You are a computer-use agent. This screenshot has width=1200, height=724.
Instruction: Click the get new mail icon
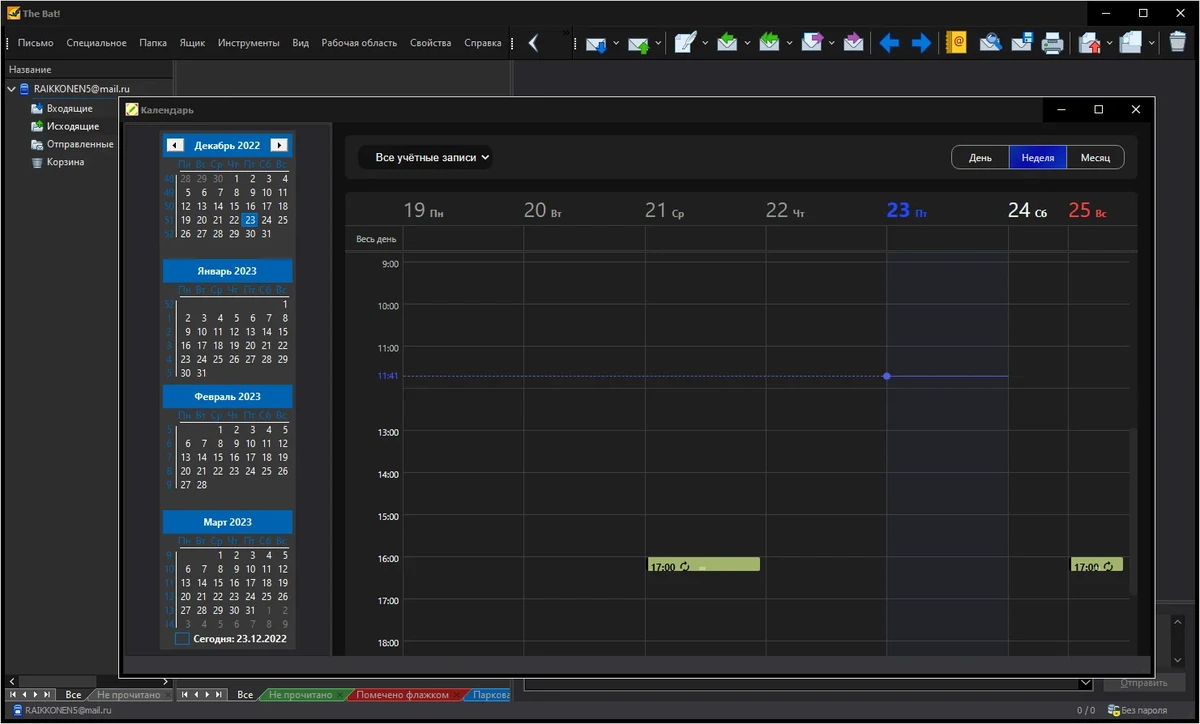(596, 43)
